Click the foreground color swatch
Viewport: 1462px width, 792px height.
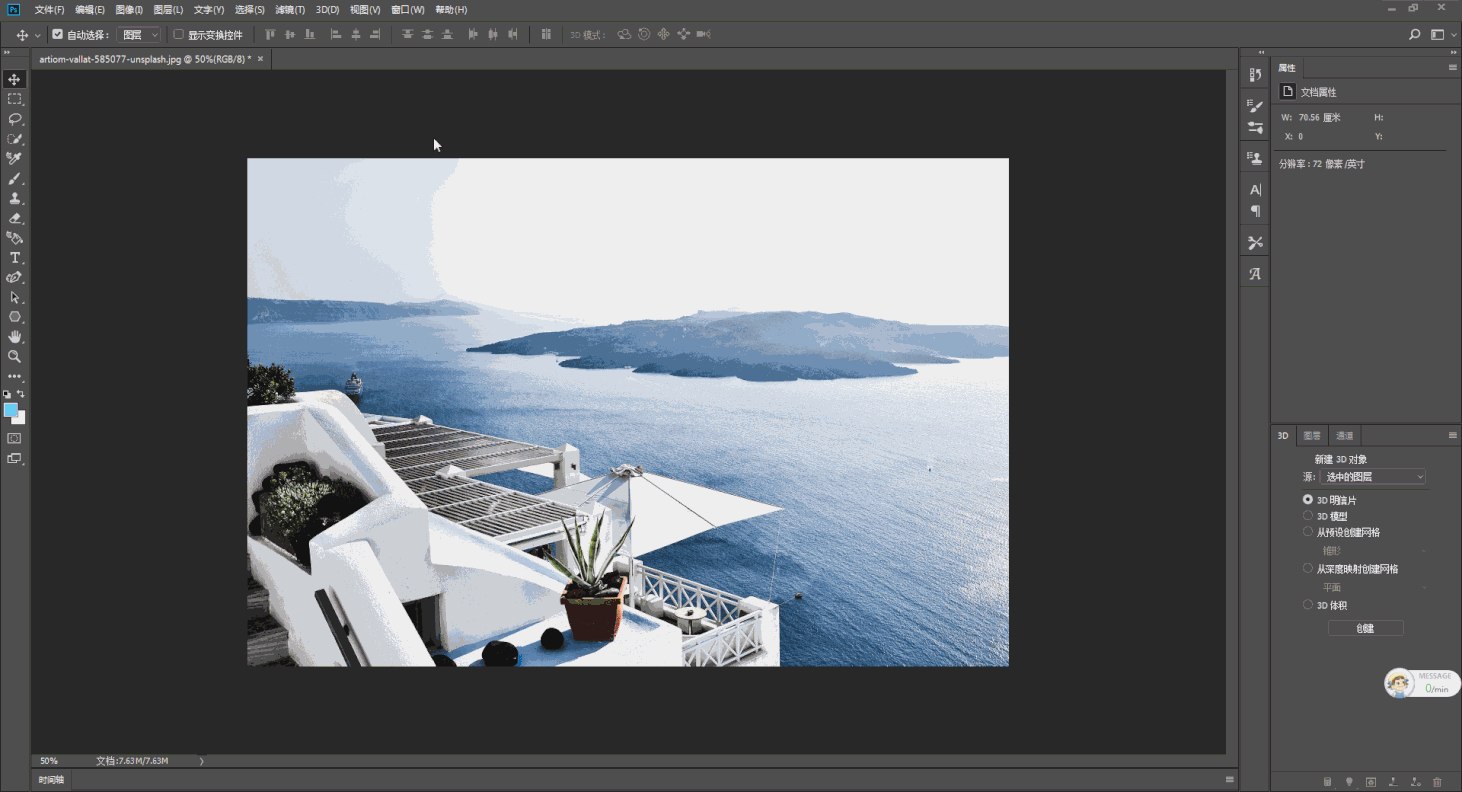click(x=11, y=410)
